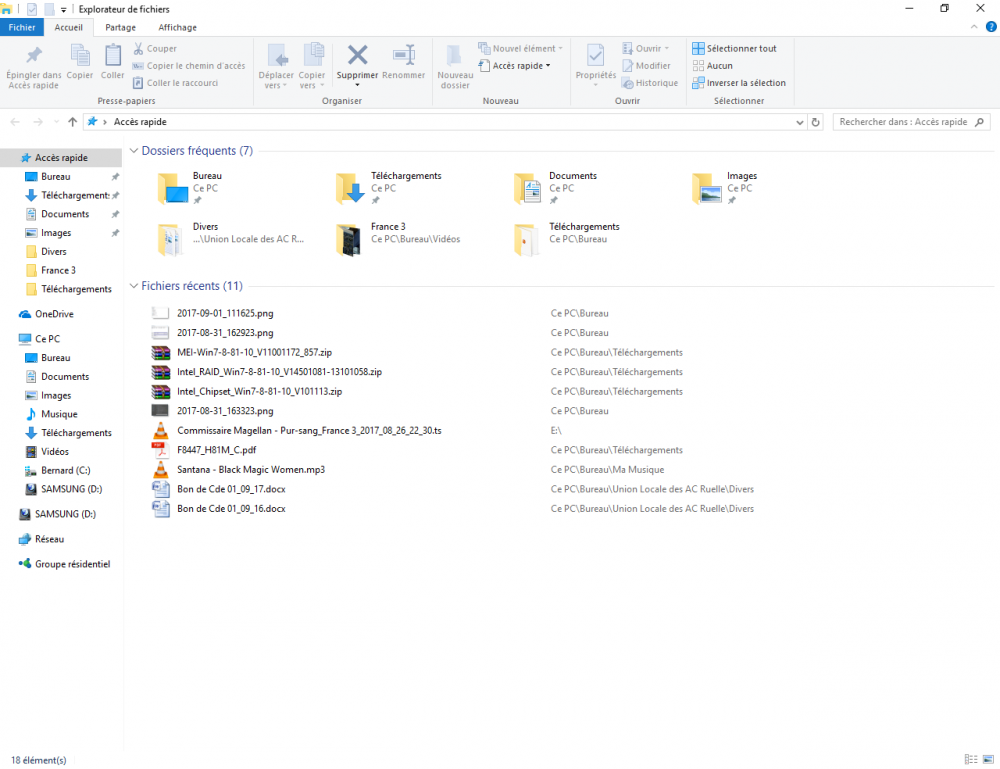
Task: Go up one level with up arrow
Action: point(72,122)
